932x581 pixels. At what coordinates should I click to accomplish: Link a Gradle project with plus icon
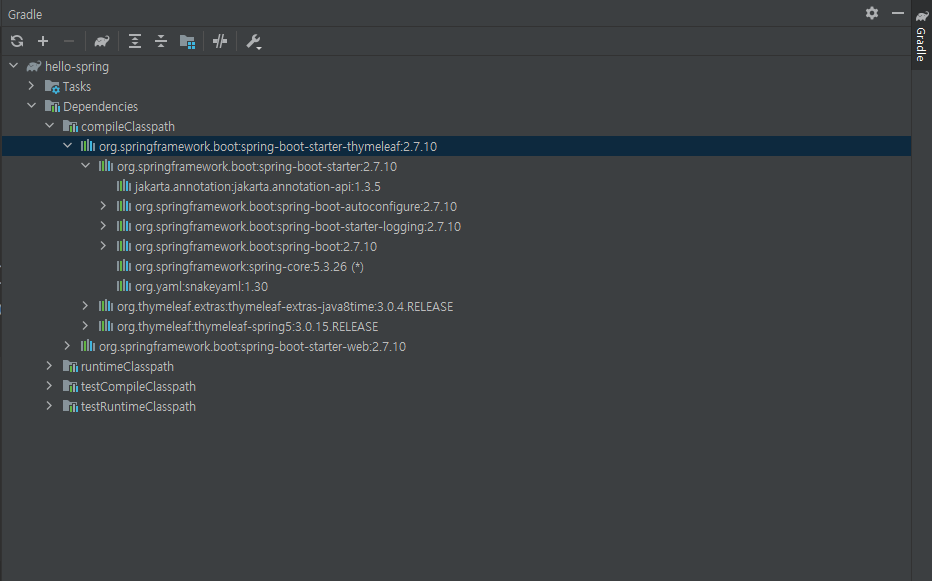43,41
